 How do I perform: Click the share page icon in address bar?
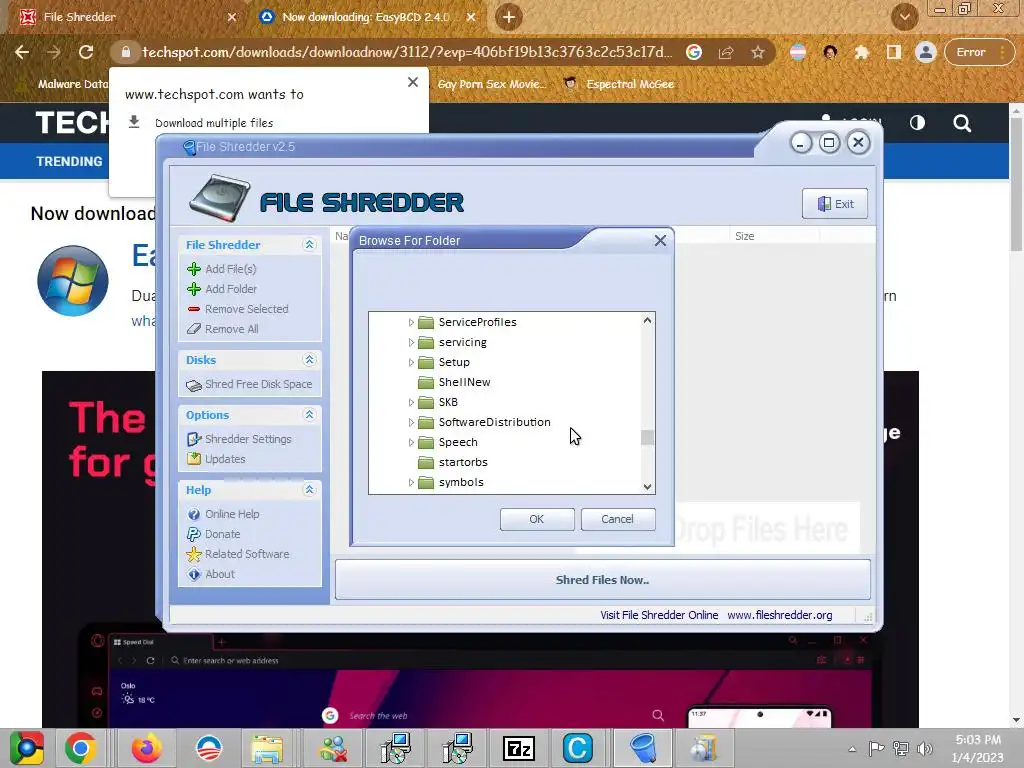click(x=726, y=52)
